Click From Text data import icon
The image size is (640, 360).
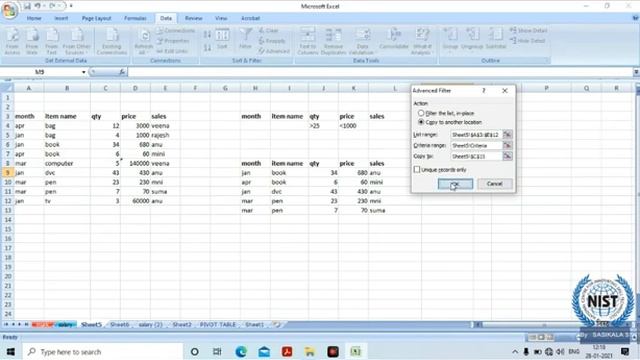(x=51, y=41)
